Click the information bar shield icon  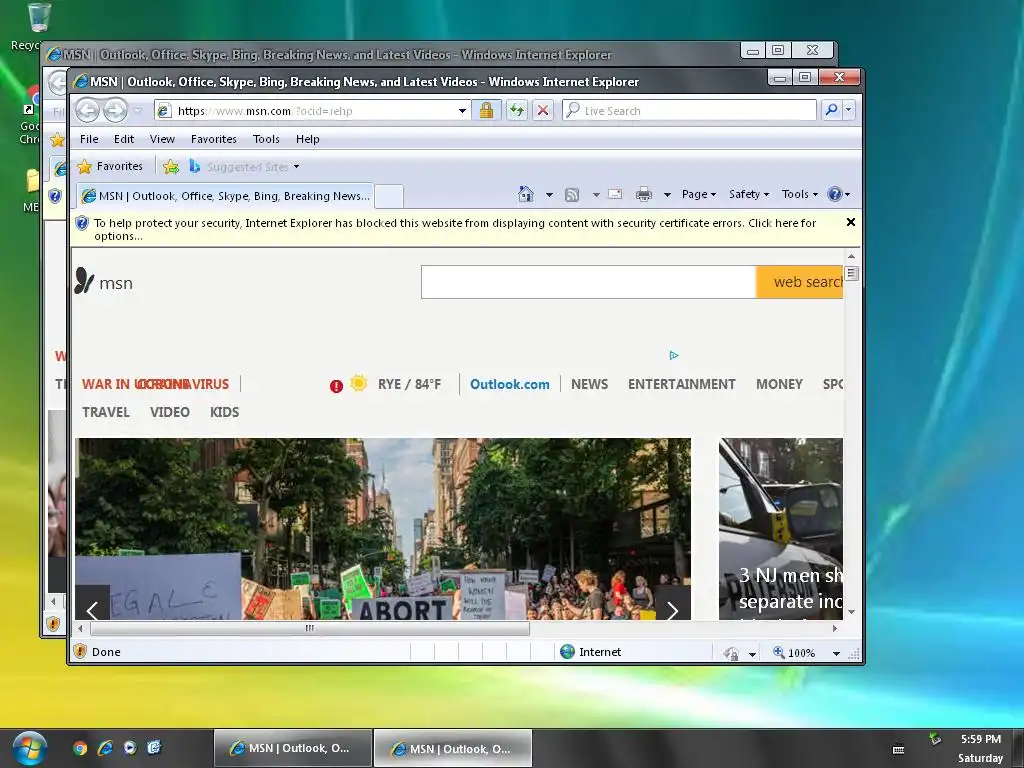82,223
